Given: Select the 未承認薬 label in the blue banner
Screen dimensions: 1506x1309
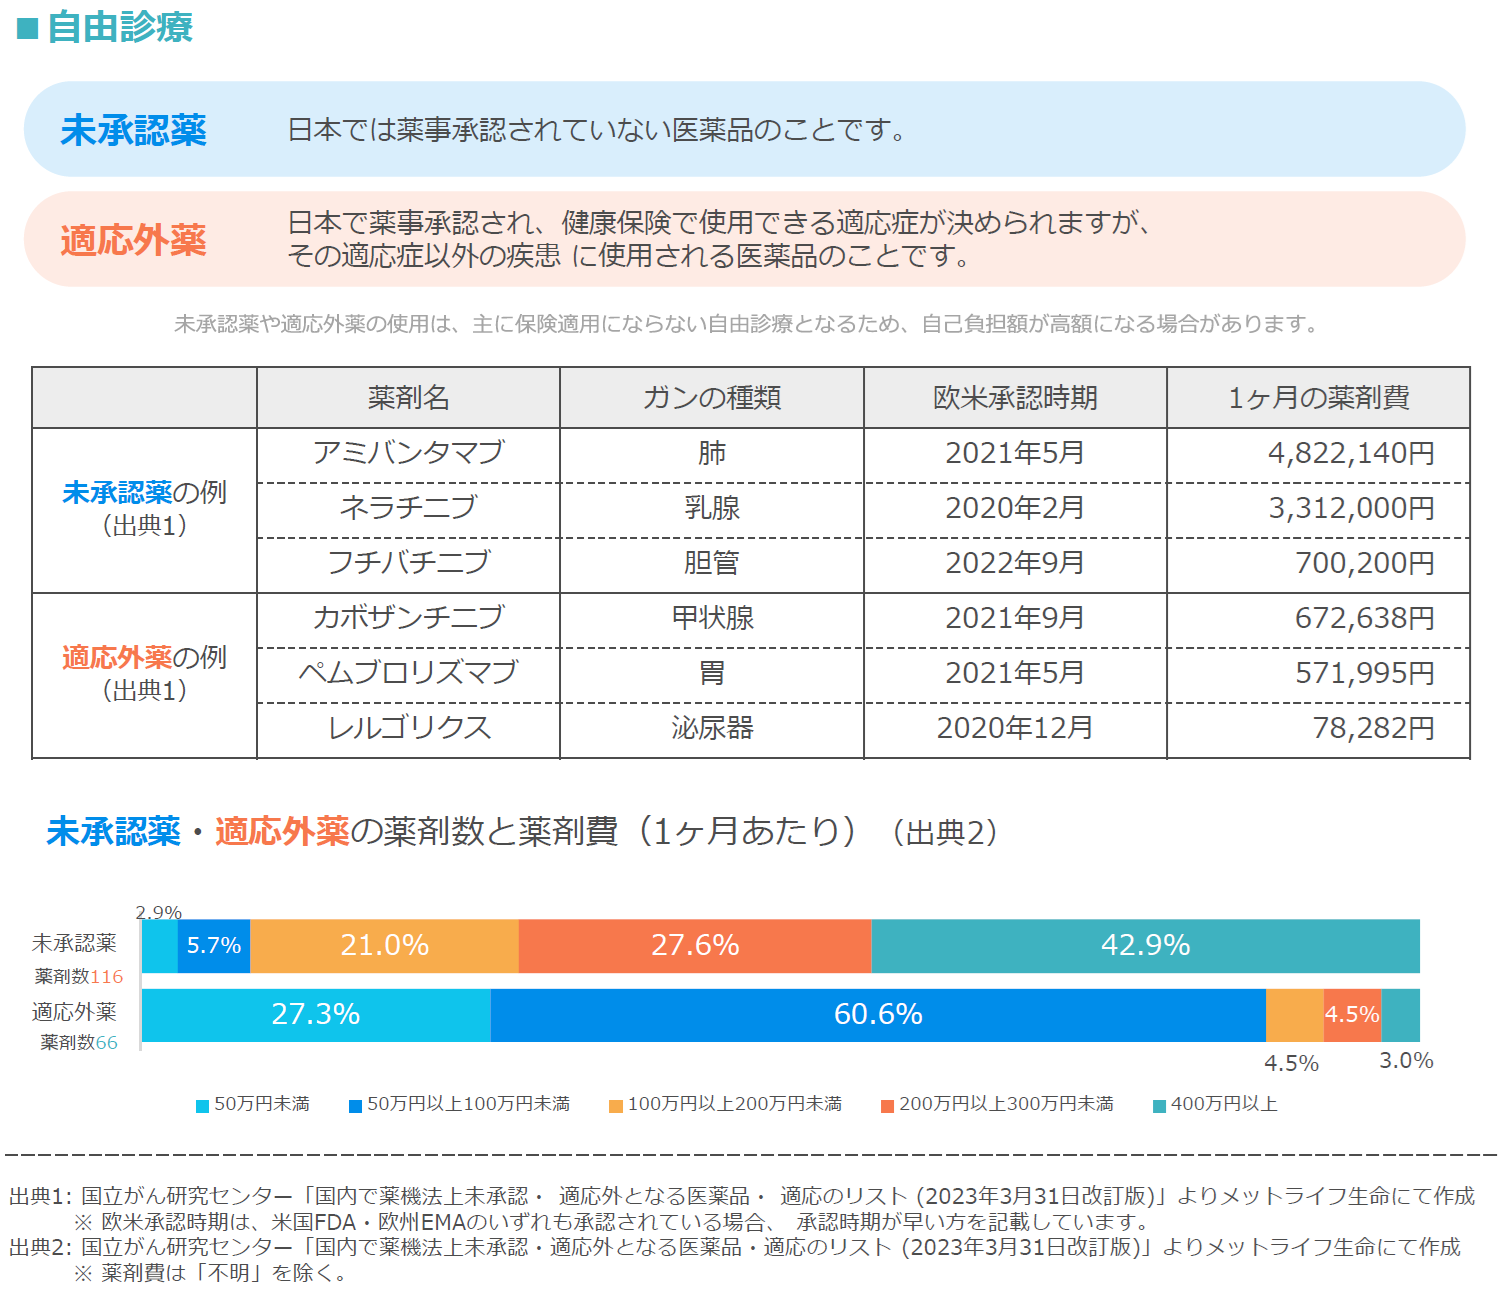Looking at the screenshot, I should point(133,130).
